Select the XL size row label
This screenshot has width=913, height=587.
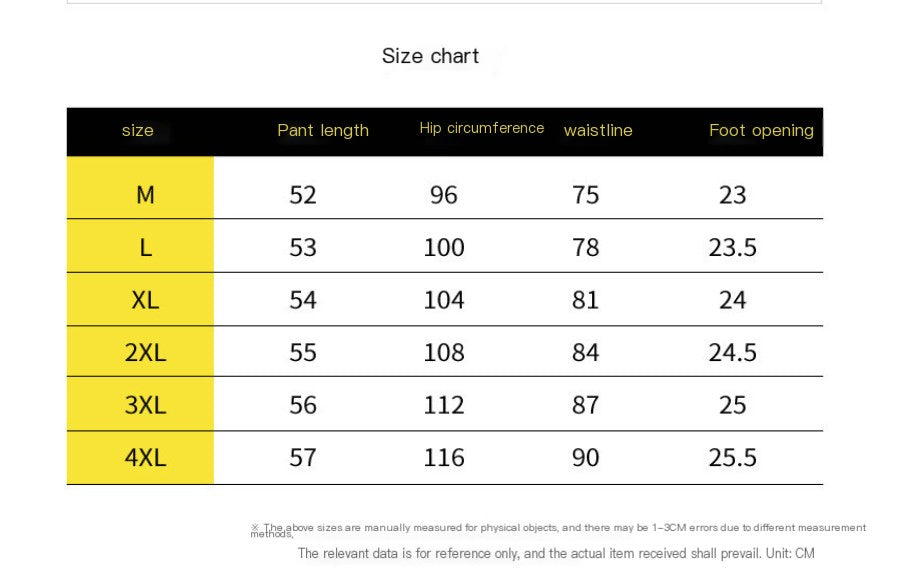[146, 300]
